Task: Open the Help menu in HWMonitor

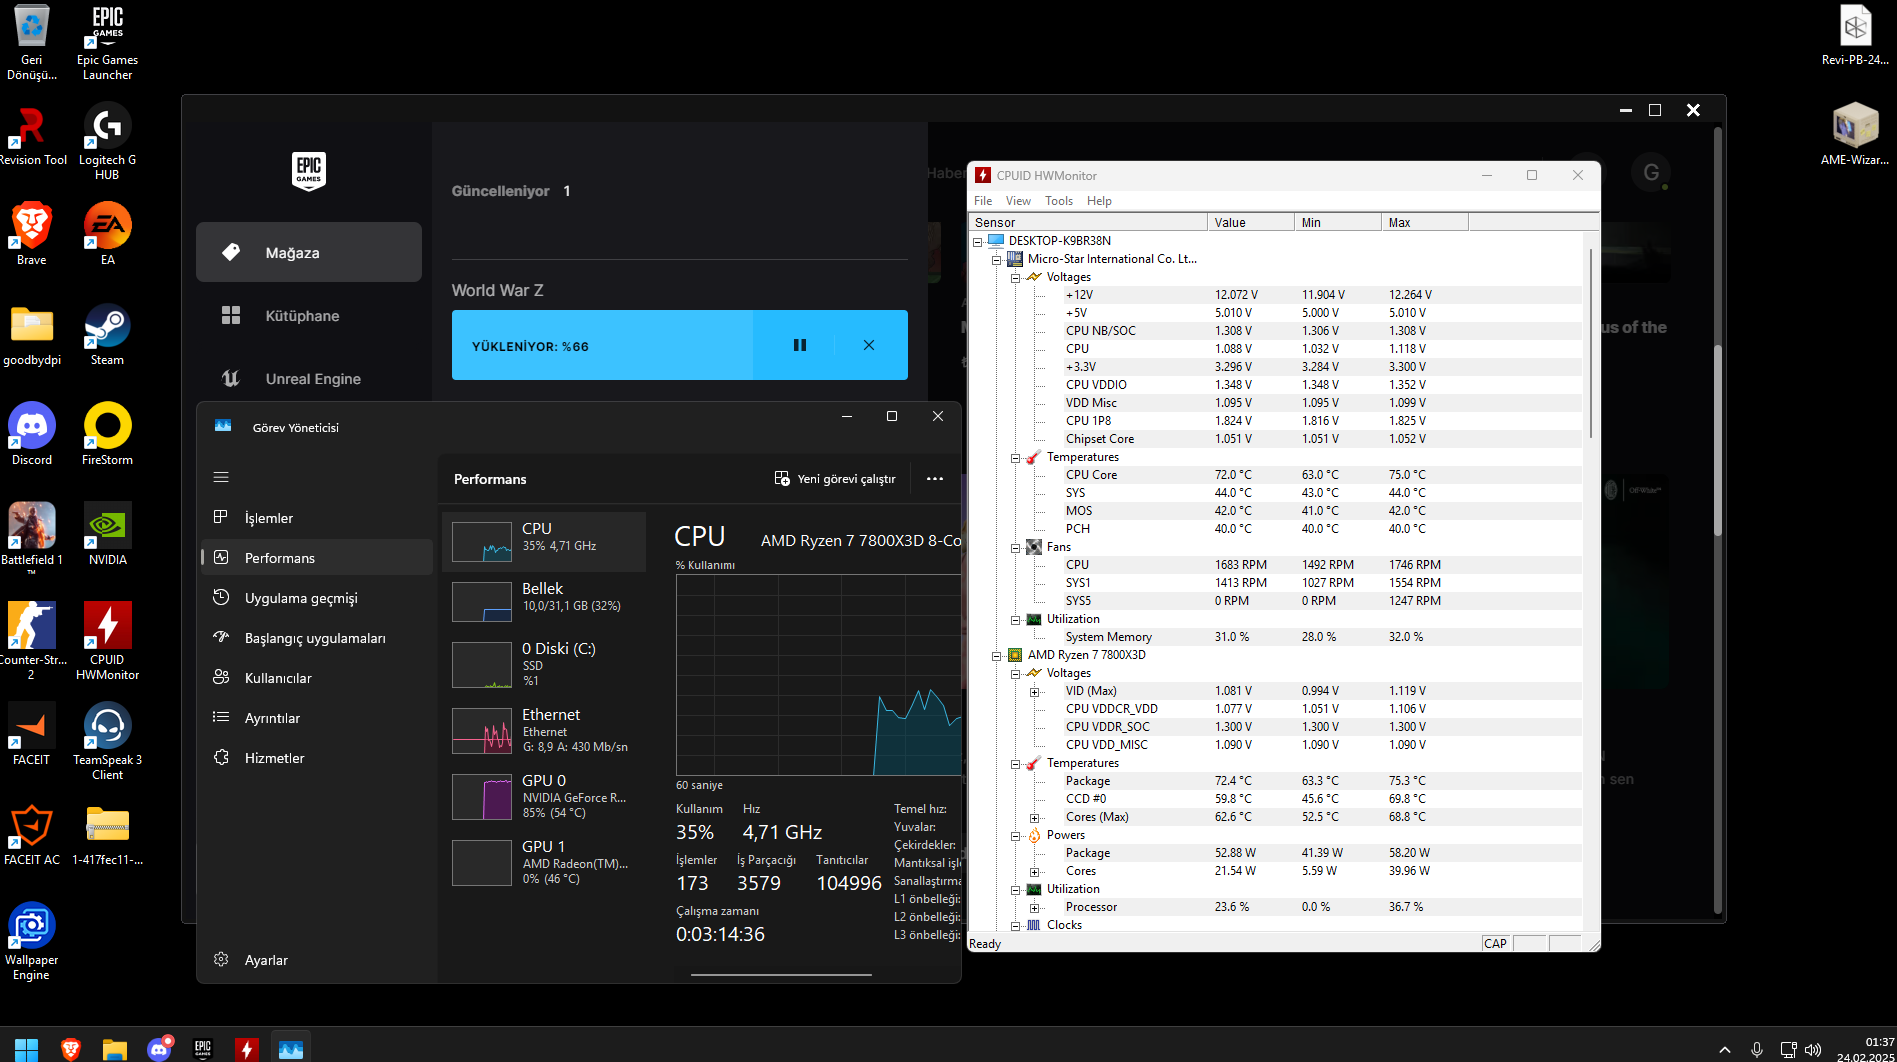Action: point(1099,201)
